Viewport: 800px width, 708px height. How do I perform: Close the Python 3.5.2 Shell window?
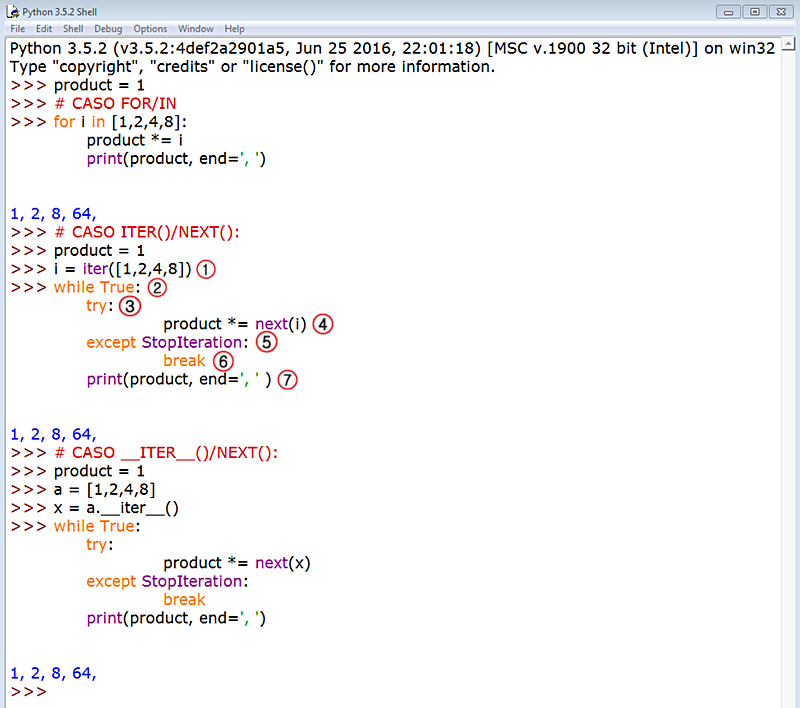coord(781,12)
